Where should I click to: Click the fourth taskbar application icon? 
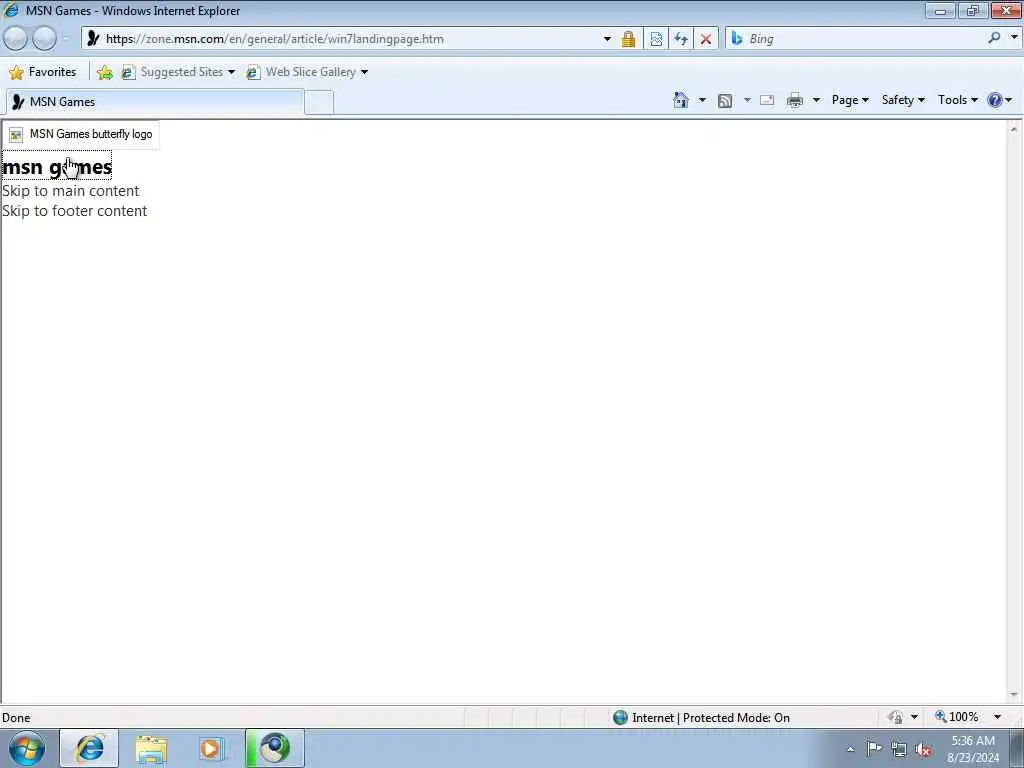(275, 748)
